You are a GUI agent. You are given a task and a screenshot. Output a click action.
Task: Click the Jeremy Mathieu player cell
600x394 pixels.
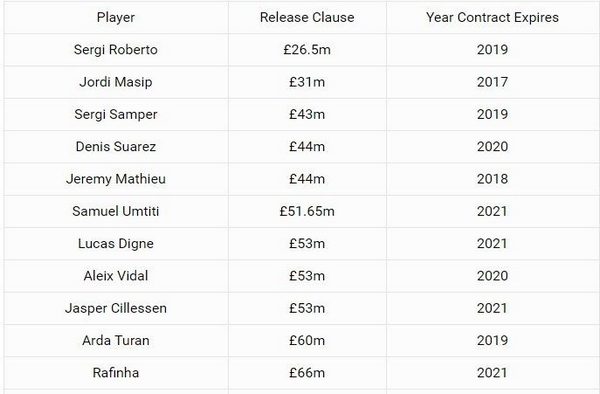116,179
